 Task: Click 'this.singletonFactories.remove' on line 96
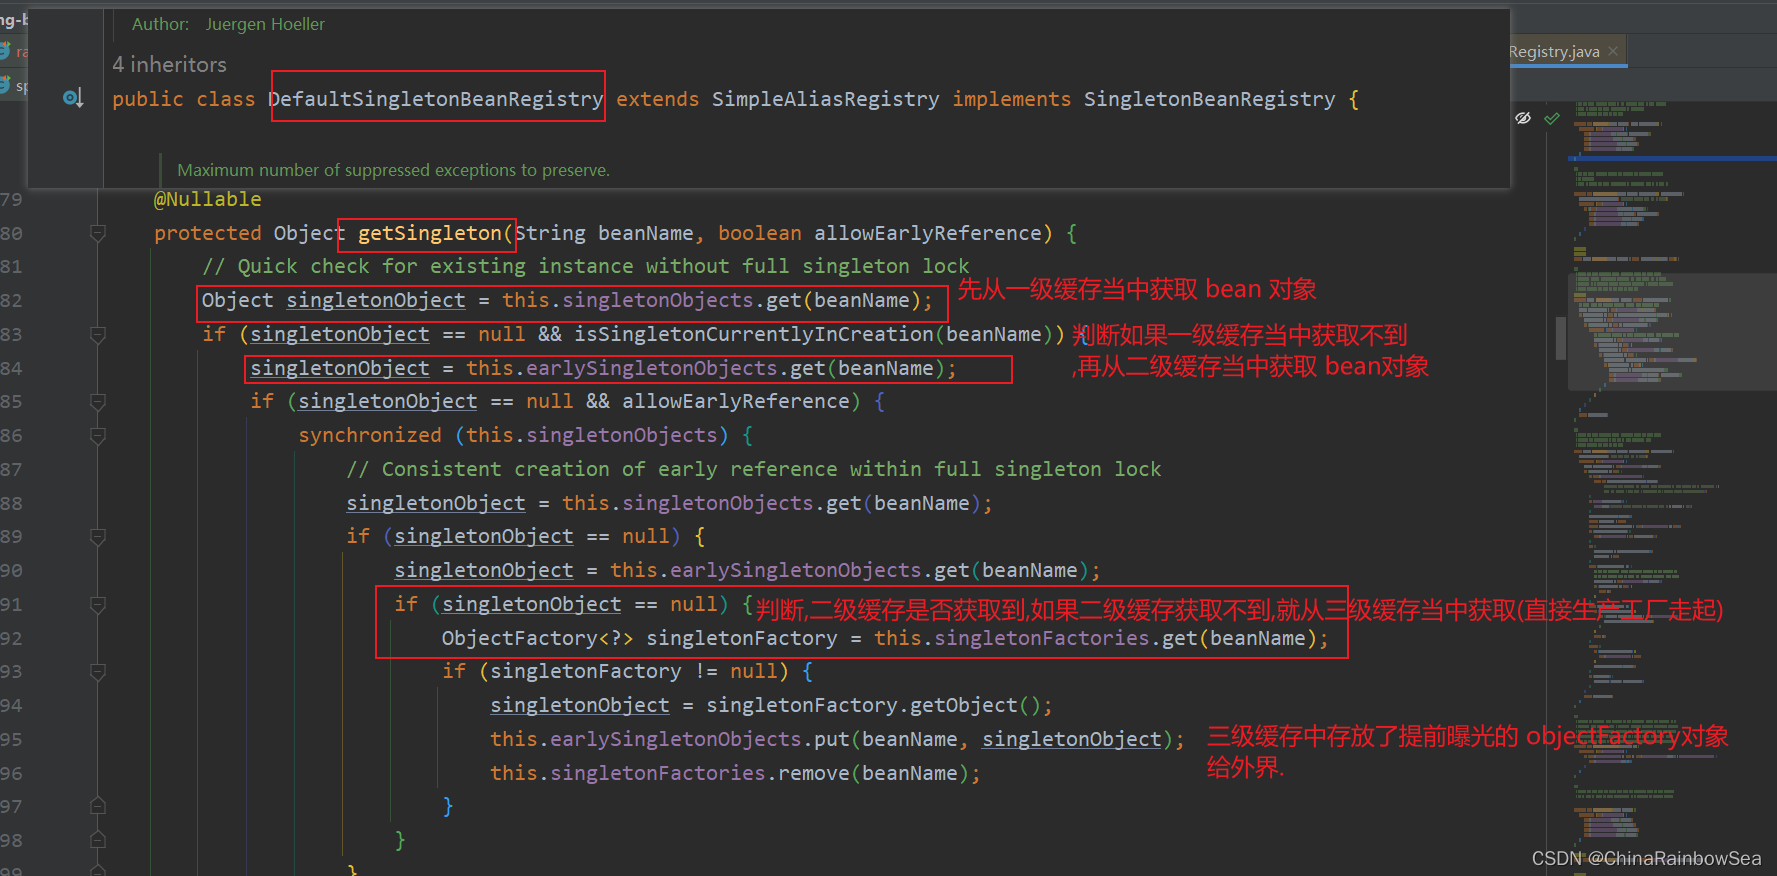pyautogui.click(x=669, y=773)
